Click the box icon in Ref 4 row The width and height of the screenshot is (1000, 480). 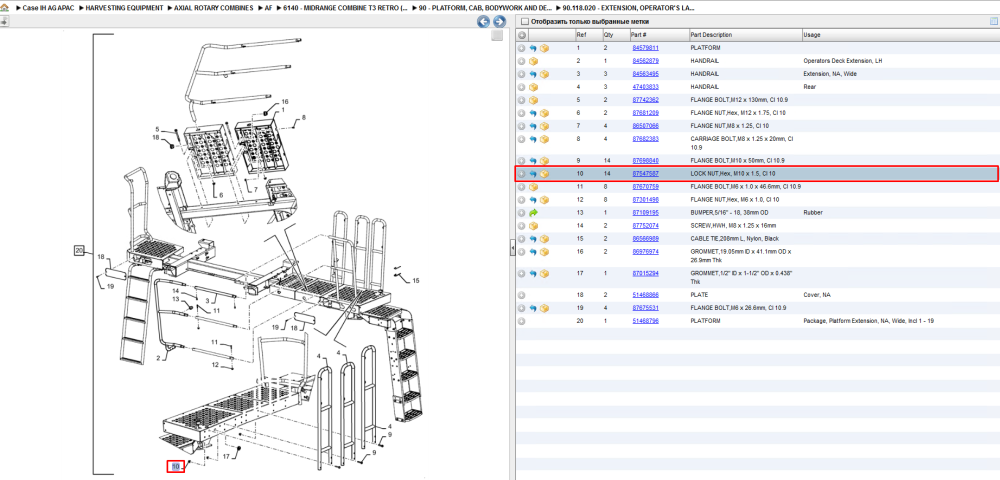[x=533, y=87]
